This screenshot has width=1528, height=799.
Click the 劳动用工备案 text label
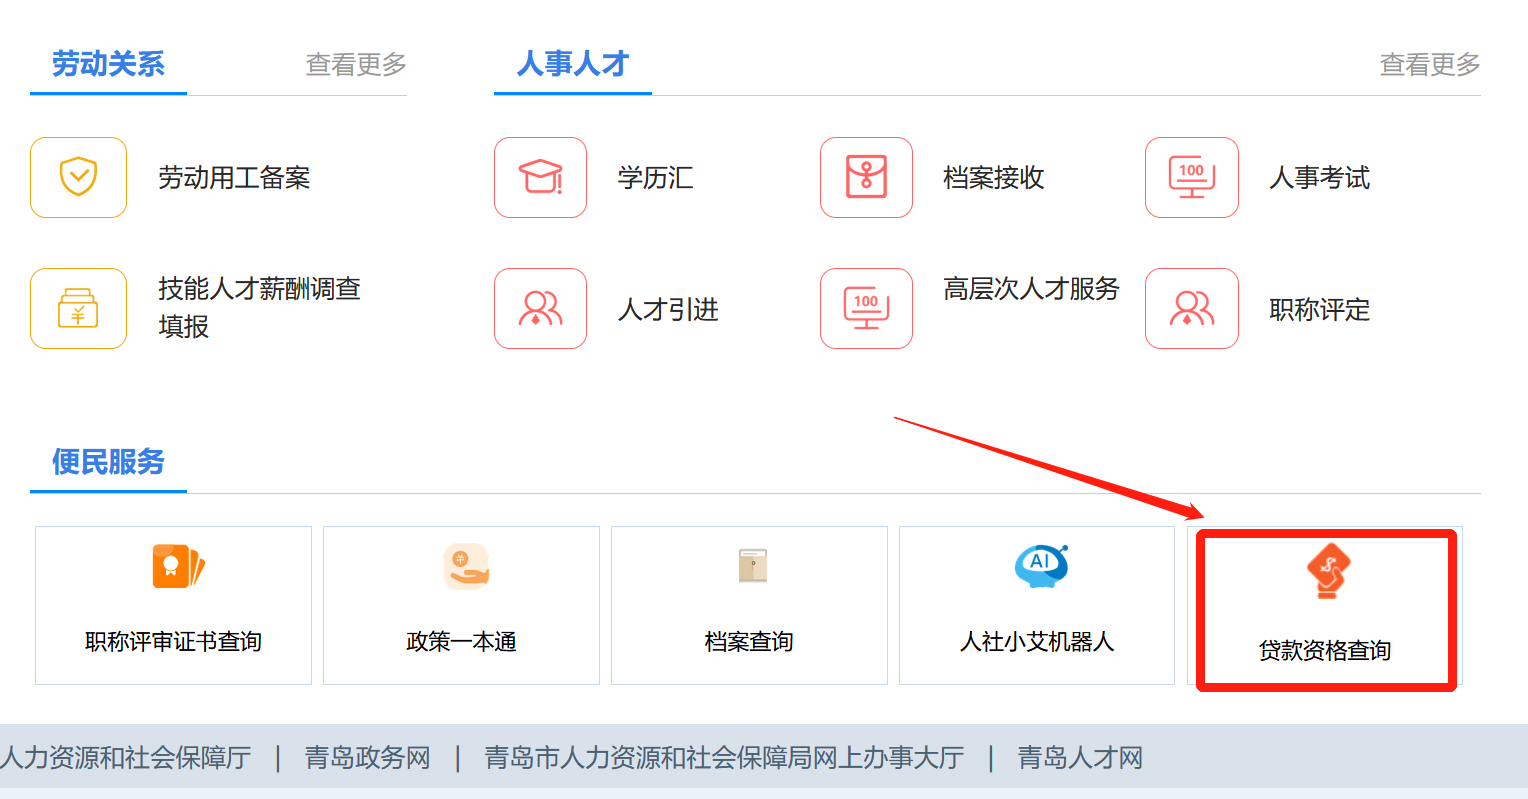coord(234,178)
